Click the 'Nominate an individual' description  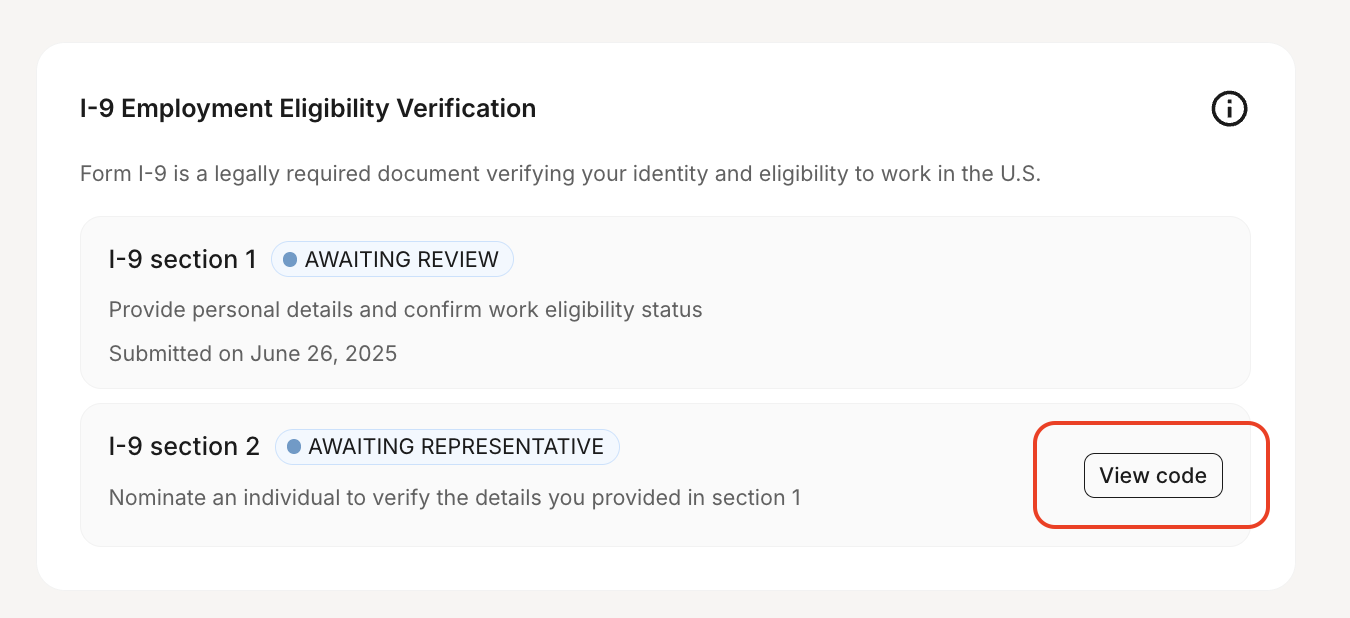(454, 497)
